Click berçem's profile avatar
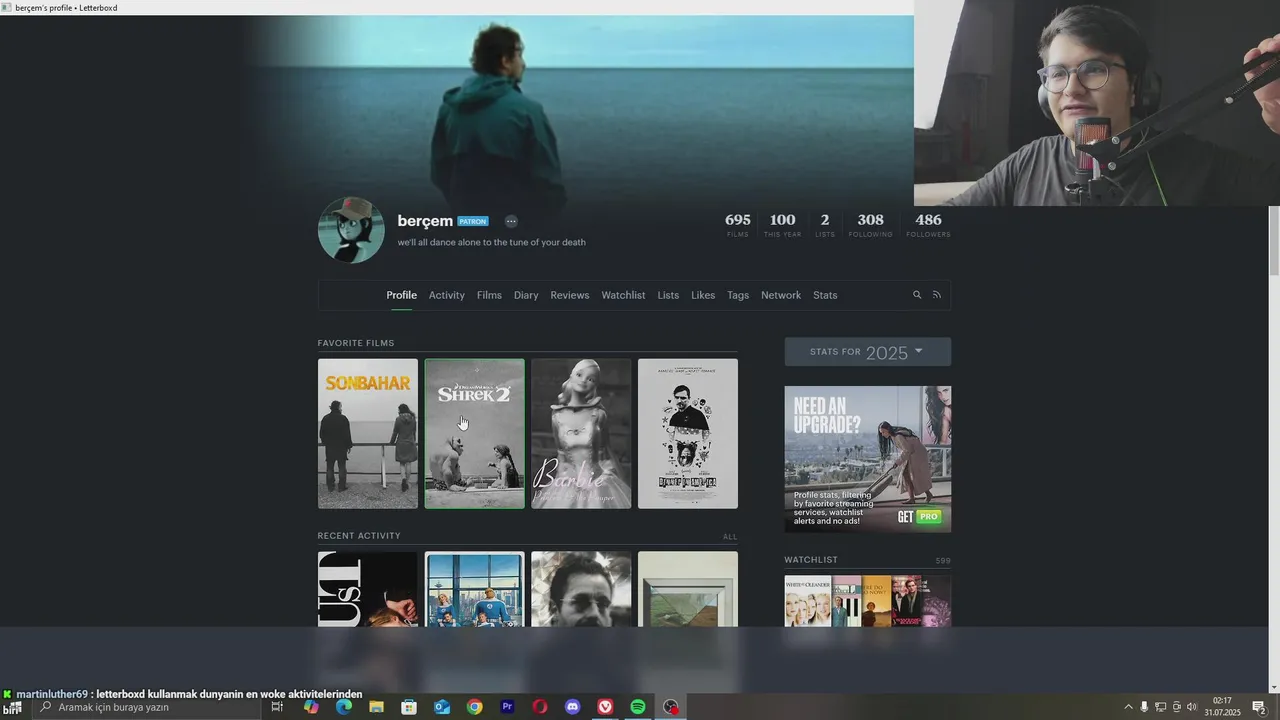 coord(351,230)
